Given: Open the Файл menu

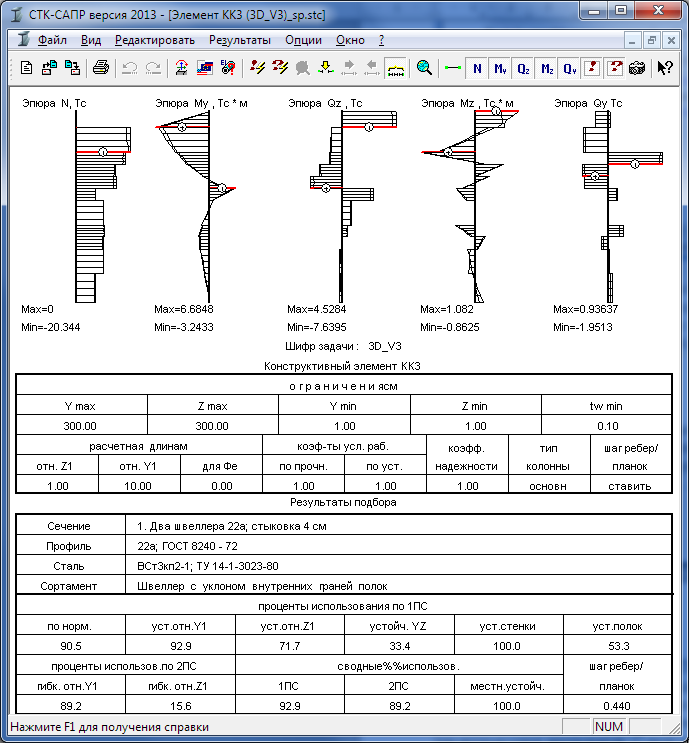Looking at the screenshot, I should 52,40.
